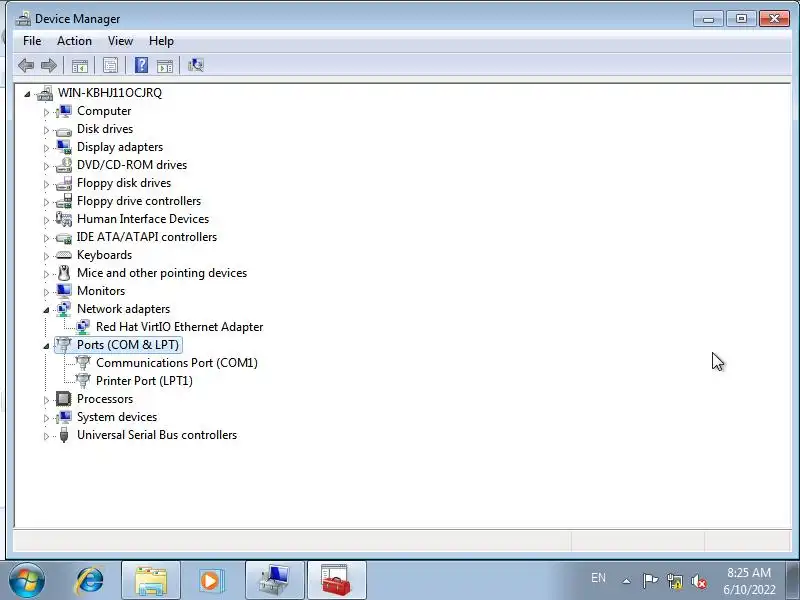Select Red Hat VirtIO Ethernet Adapter text
This screenshot has height=600, width=800.
coord(180,327)
